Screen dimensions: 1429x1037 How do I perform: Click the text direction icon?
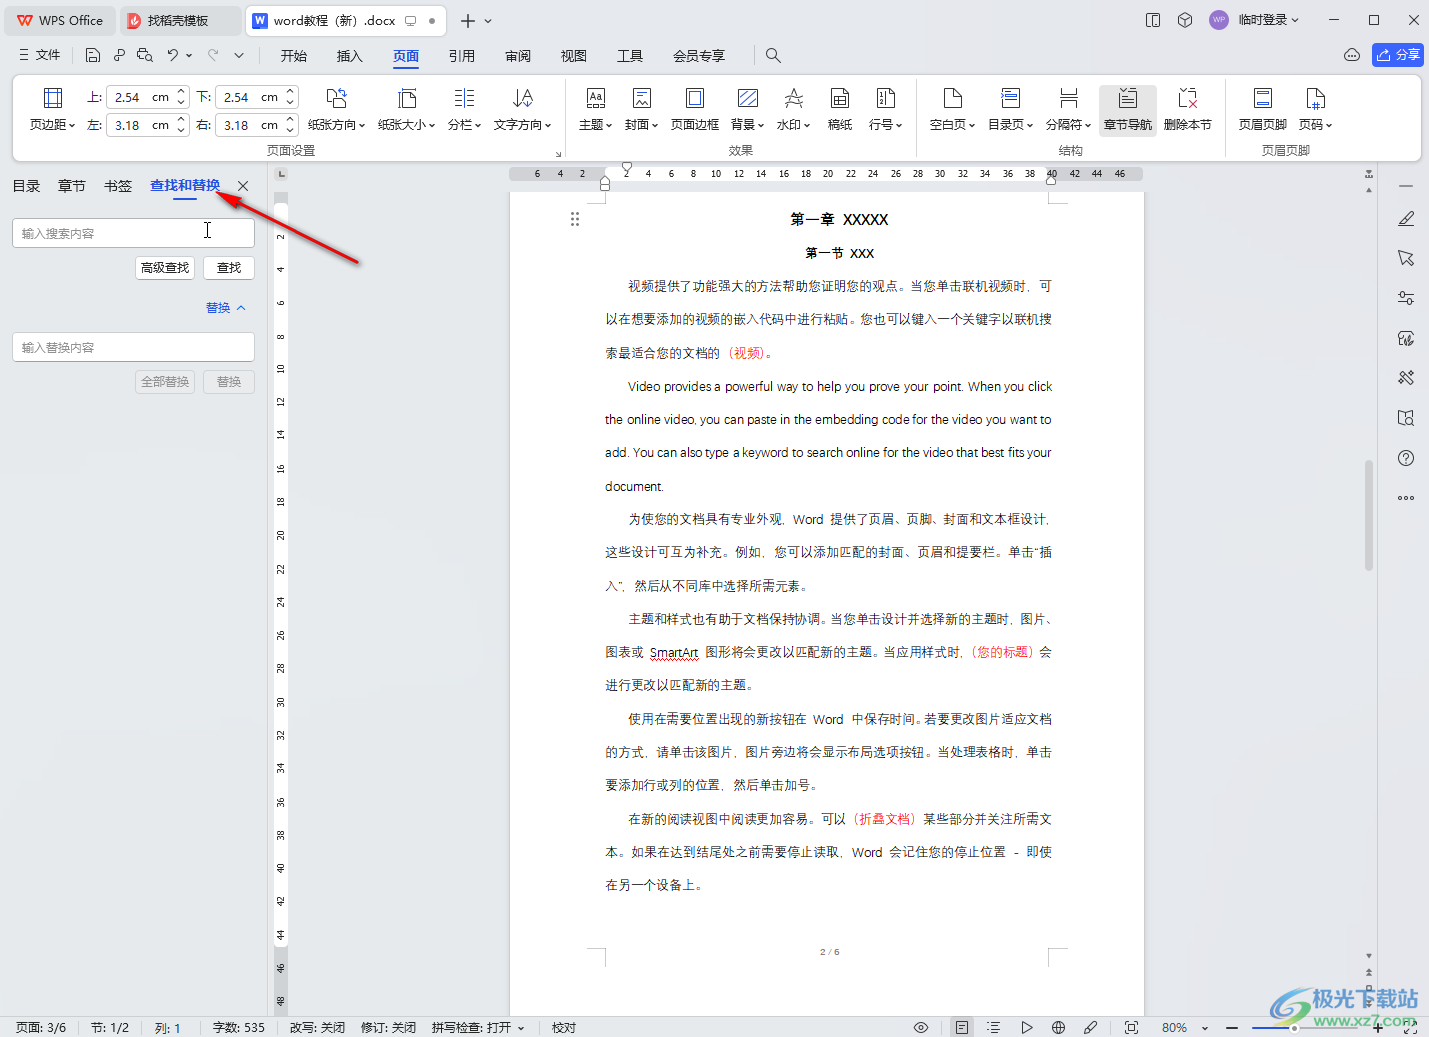point(522,98)
